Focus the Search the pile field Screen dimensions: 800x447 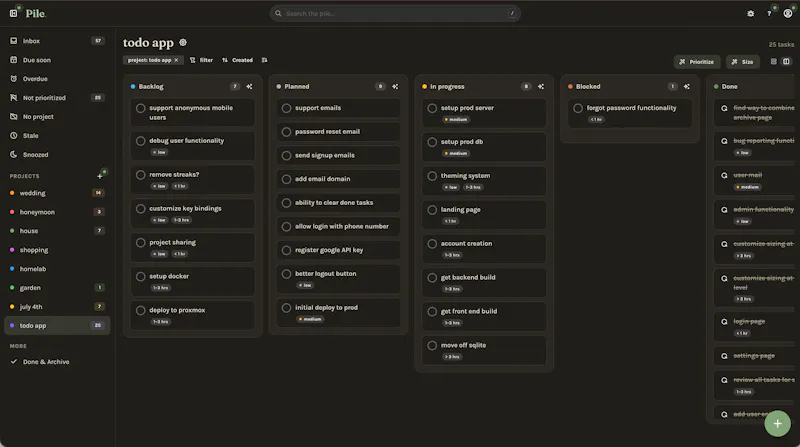point(395,13)
